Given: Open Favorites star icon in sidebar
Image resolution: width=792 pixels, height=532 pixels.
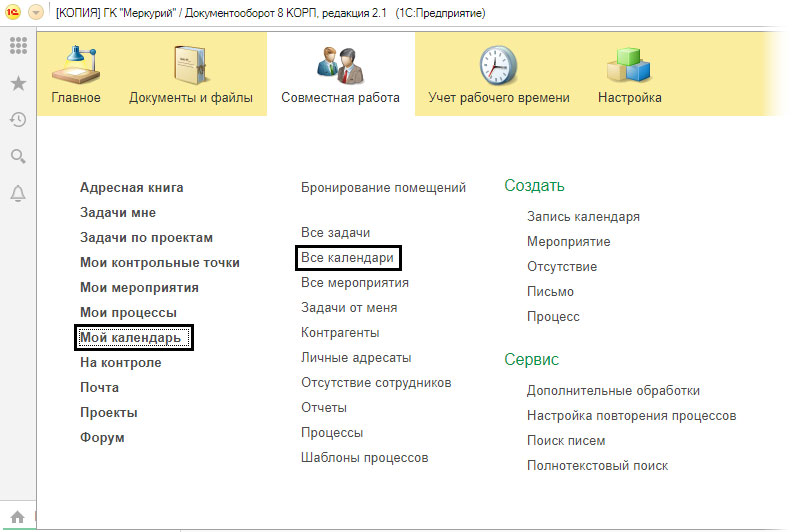Looking at the screenshot, I should (18, 83).
